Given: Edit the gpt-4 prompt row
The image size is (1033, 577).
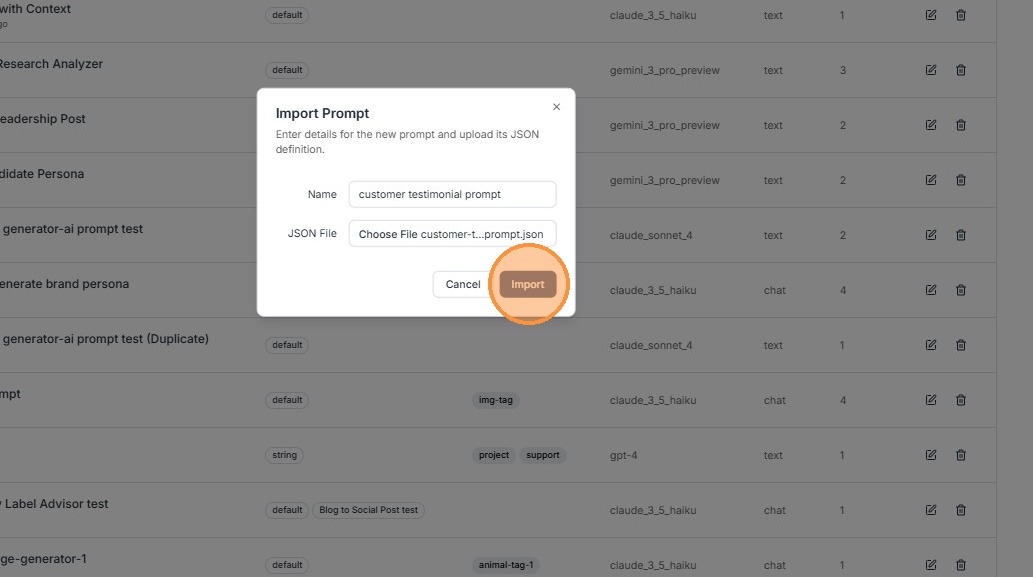Looking at the screenshot, I should [931, 455].
